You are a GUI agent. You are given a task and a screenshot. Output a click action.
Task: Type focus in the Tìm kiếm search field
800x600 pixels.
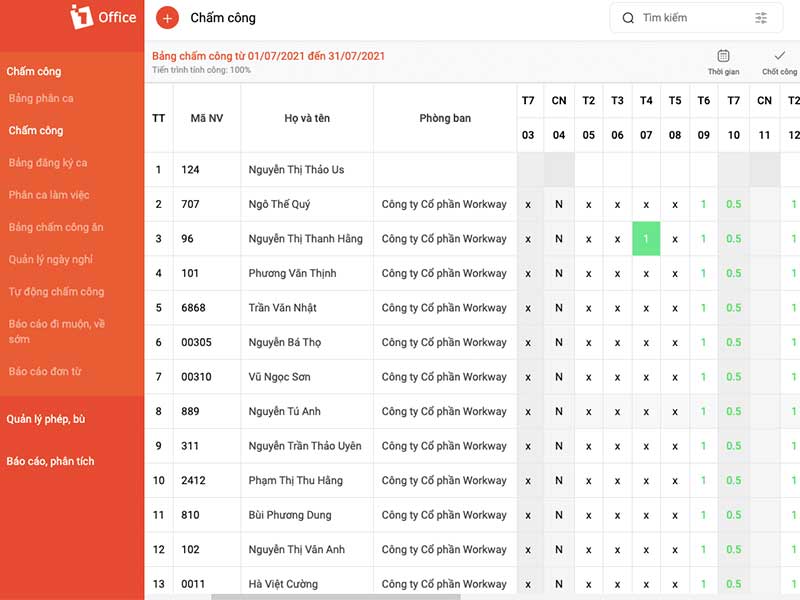(696, 18)
